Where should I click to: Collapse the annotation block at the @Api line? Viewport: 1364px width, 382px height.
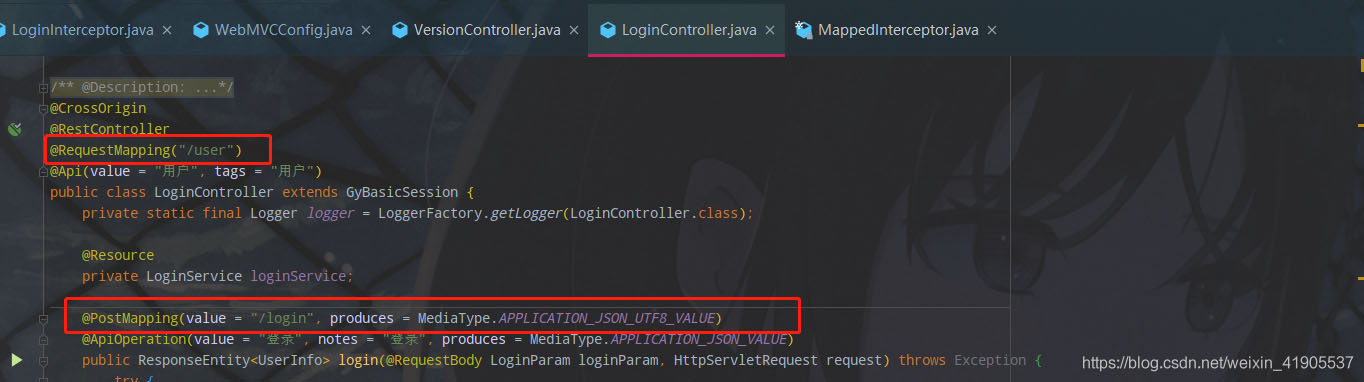click(43, 171)
